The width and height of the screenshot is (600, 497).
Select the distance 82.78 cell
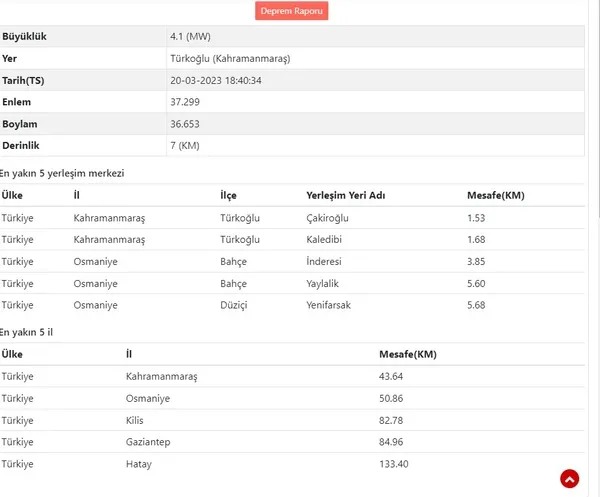coord(391,420)
